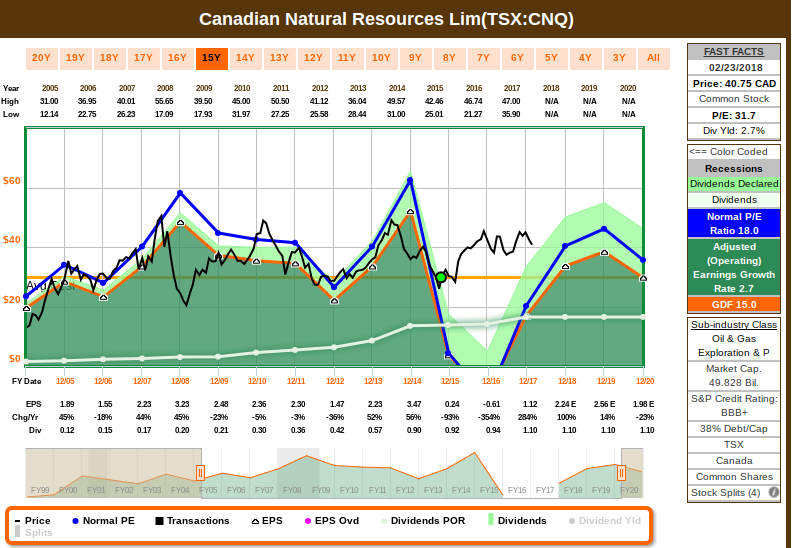Click FY16 in the navigator timeline
This screenshot has width=795, height=548.
click(517, 490)
